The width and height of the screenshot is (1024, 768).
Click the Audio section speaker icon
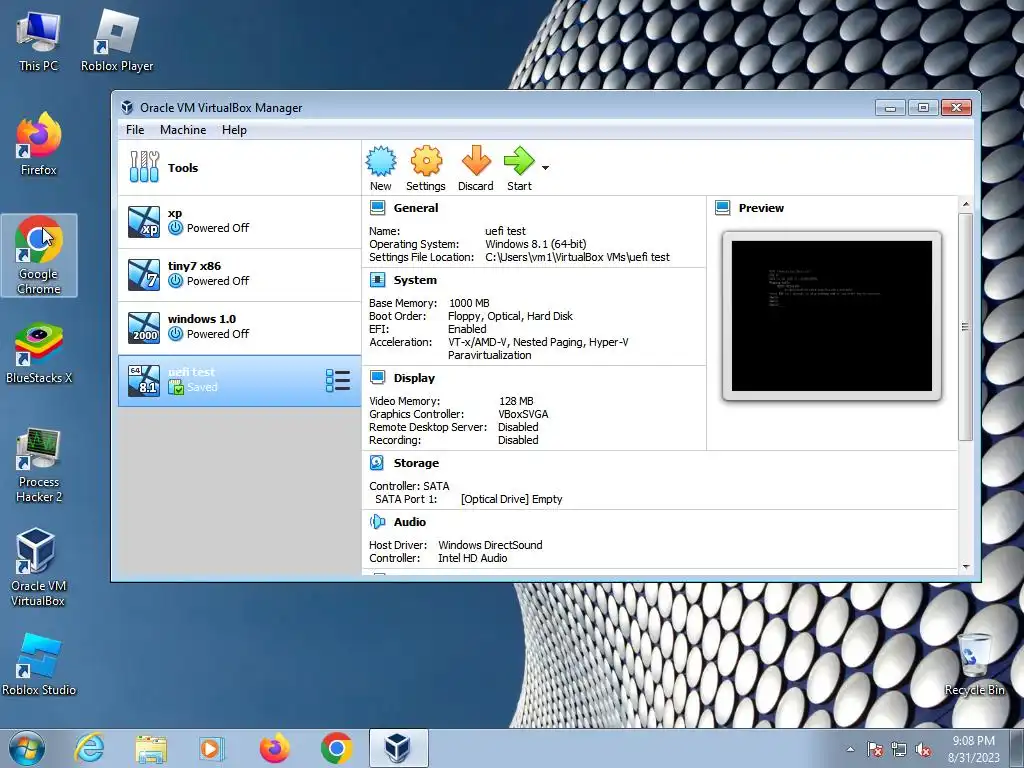point(377,522)
